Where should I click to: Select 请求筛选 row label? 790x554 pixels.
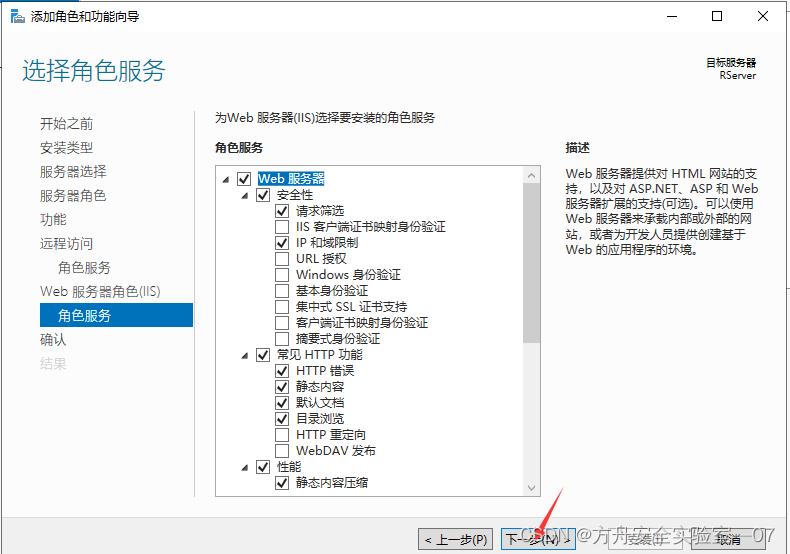pos(320,211)
